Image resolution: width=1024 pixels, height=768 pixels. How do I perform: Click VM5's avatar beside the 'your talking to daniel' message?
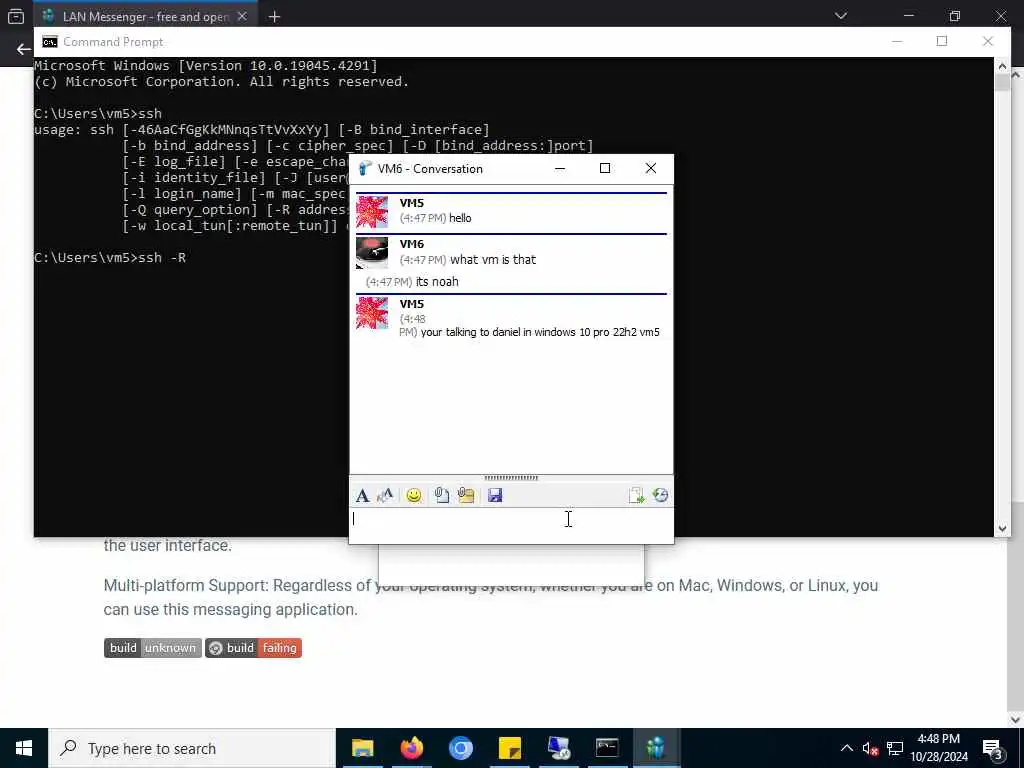click(372, 313)
